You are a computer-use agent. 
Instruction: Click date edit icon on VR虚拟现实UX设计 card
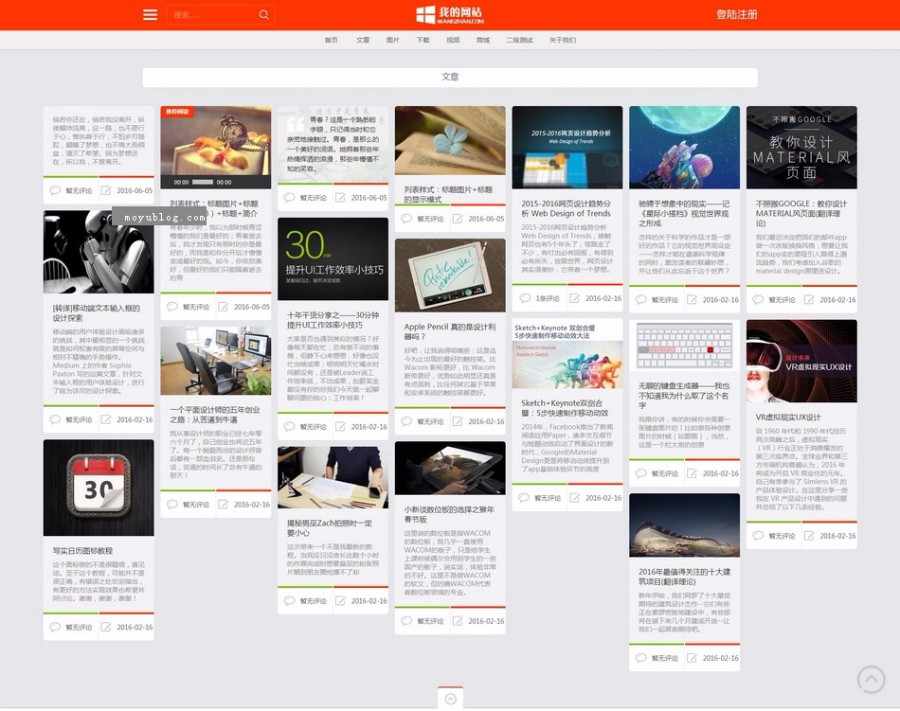[809, 535]
